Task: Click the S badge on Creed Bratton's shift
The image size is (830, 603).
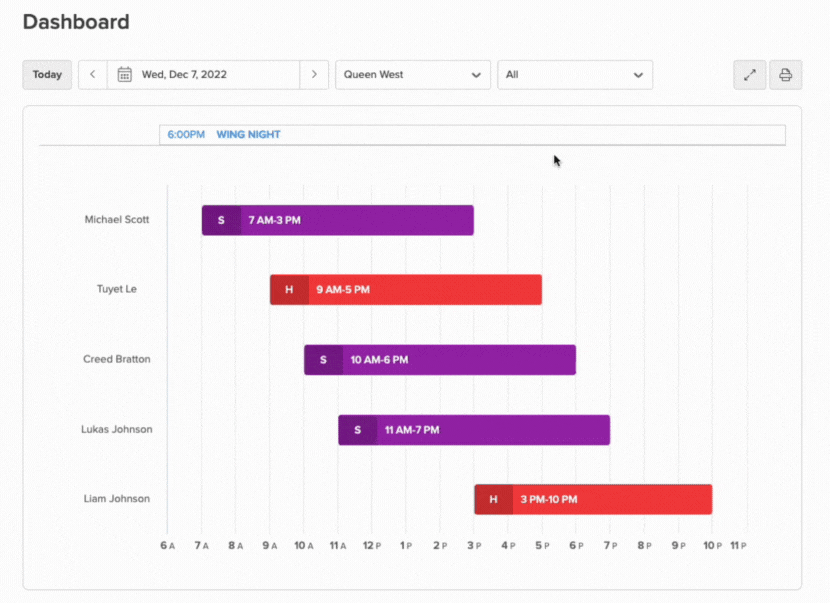Action: (323, 360)
